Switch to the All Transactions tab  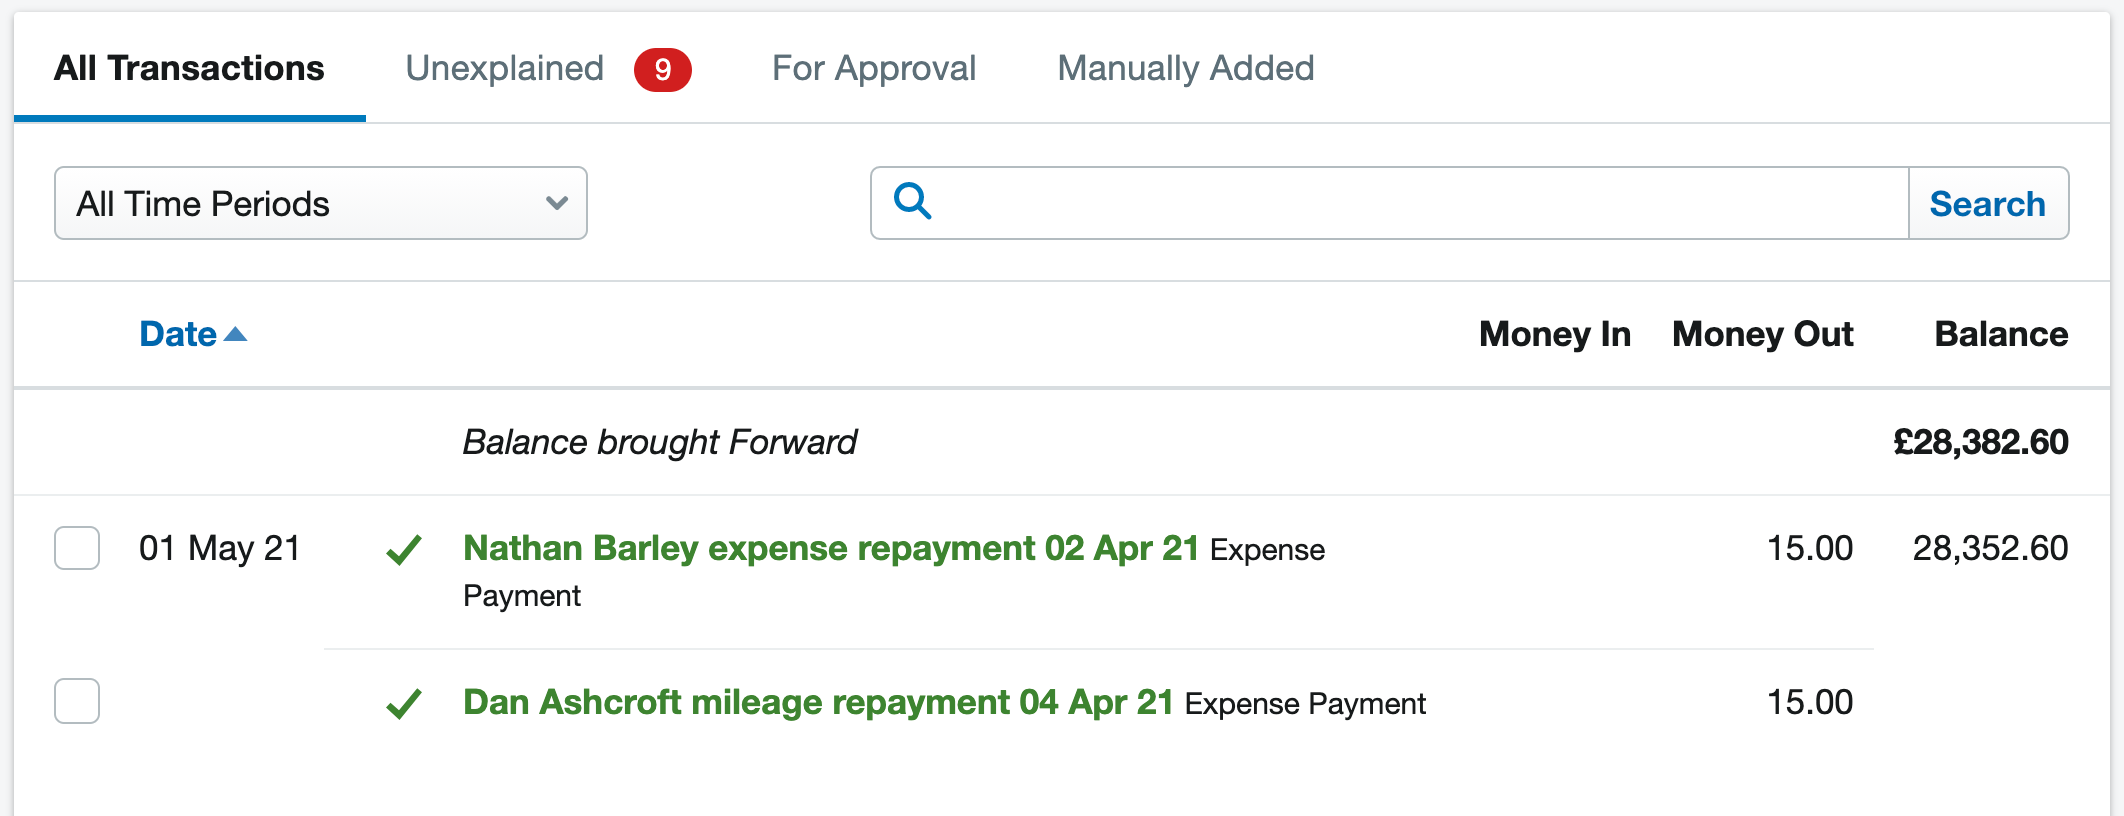pyautogui.click(x=189, y=68)
